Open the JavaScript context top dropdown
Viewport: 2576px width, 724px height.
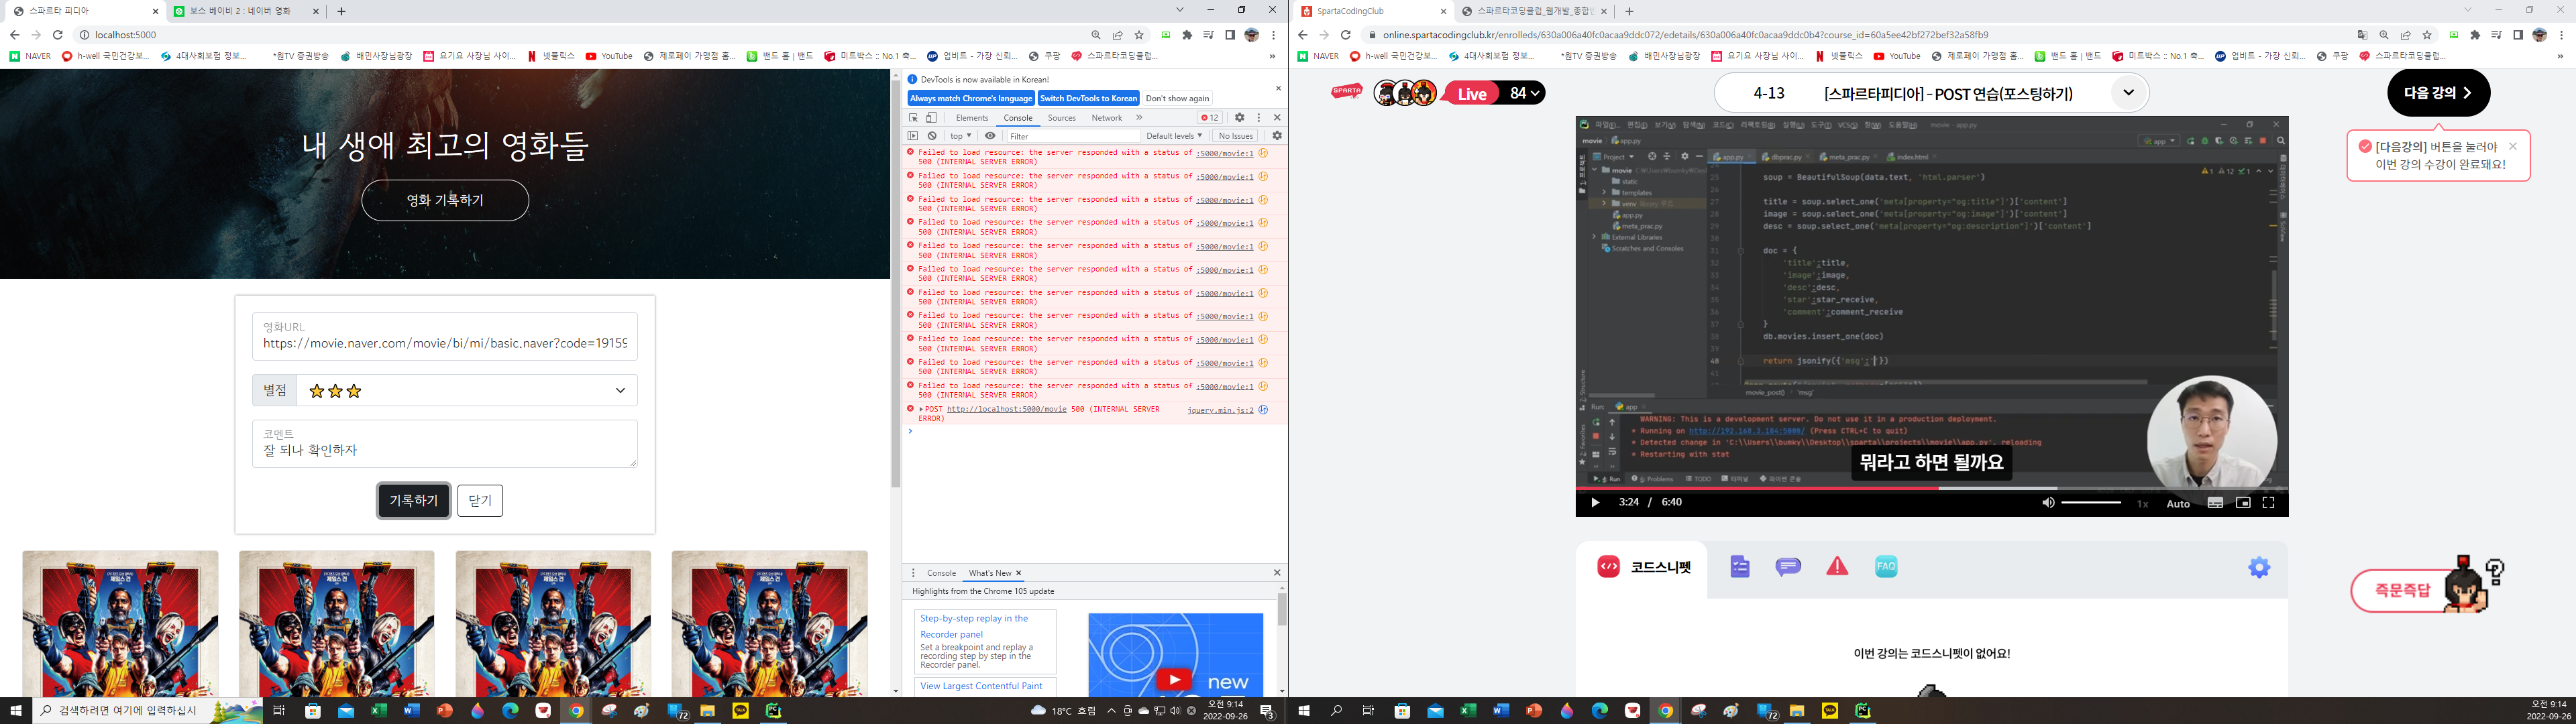[x=961, y=136]
